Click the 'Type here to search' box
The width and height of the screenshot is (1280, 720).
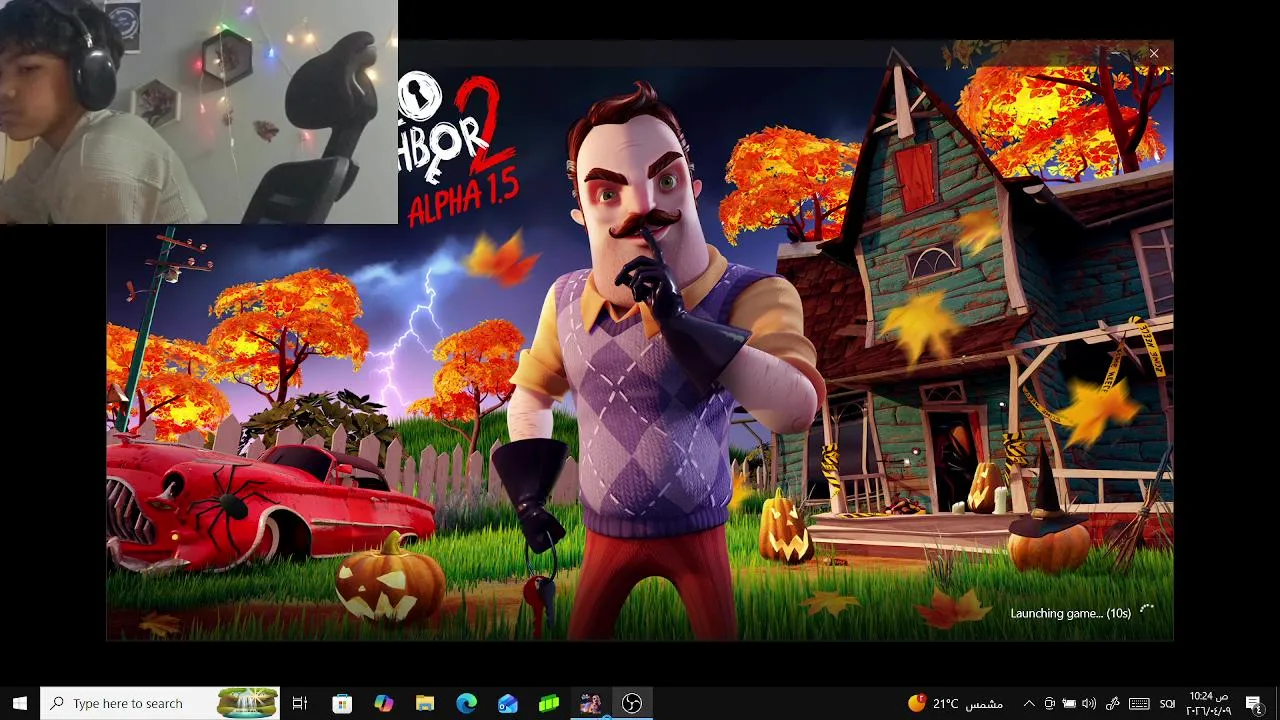pyautogui.click(x=162, y=703)
